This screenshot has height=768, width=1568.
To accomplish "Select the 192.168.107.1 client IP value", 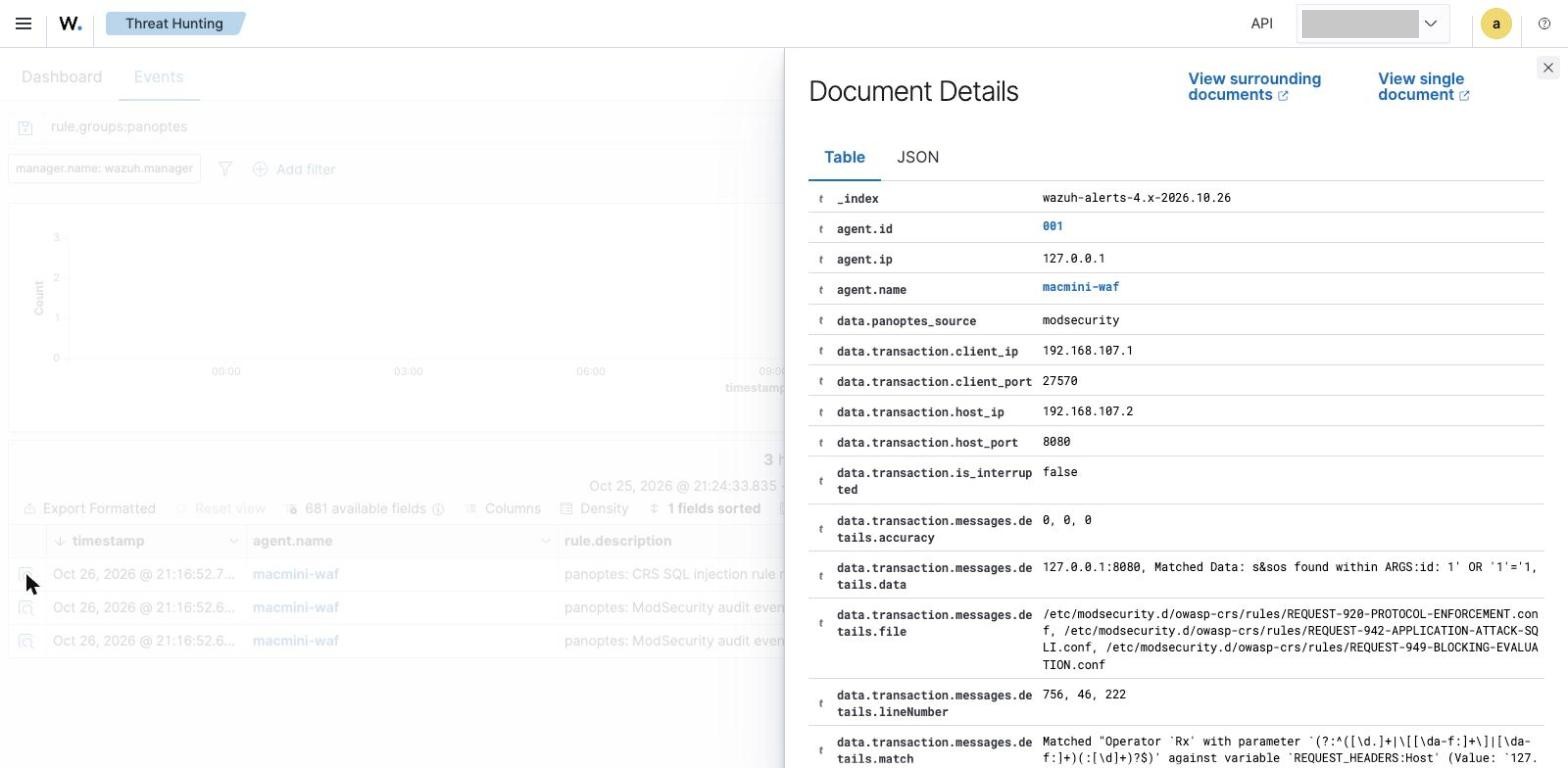I will point(1087,351).
